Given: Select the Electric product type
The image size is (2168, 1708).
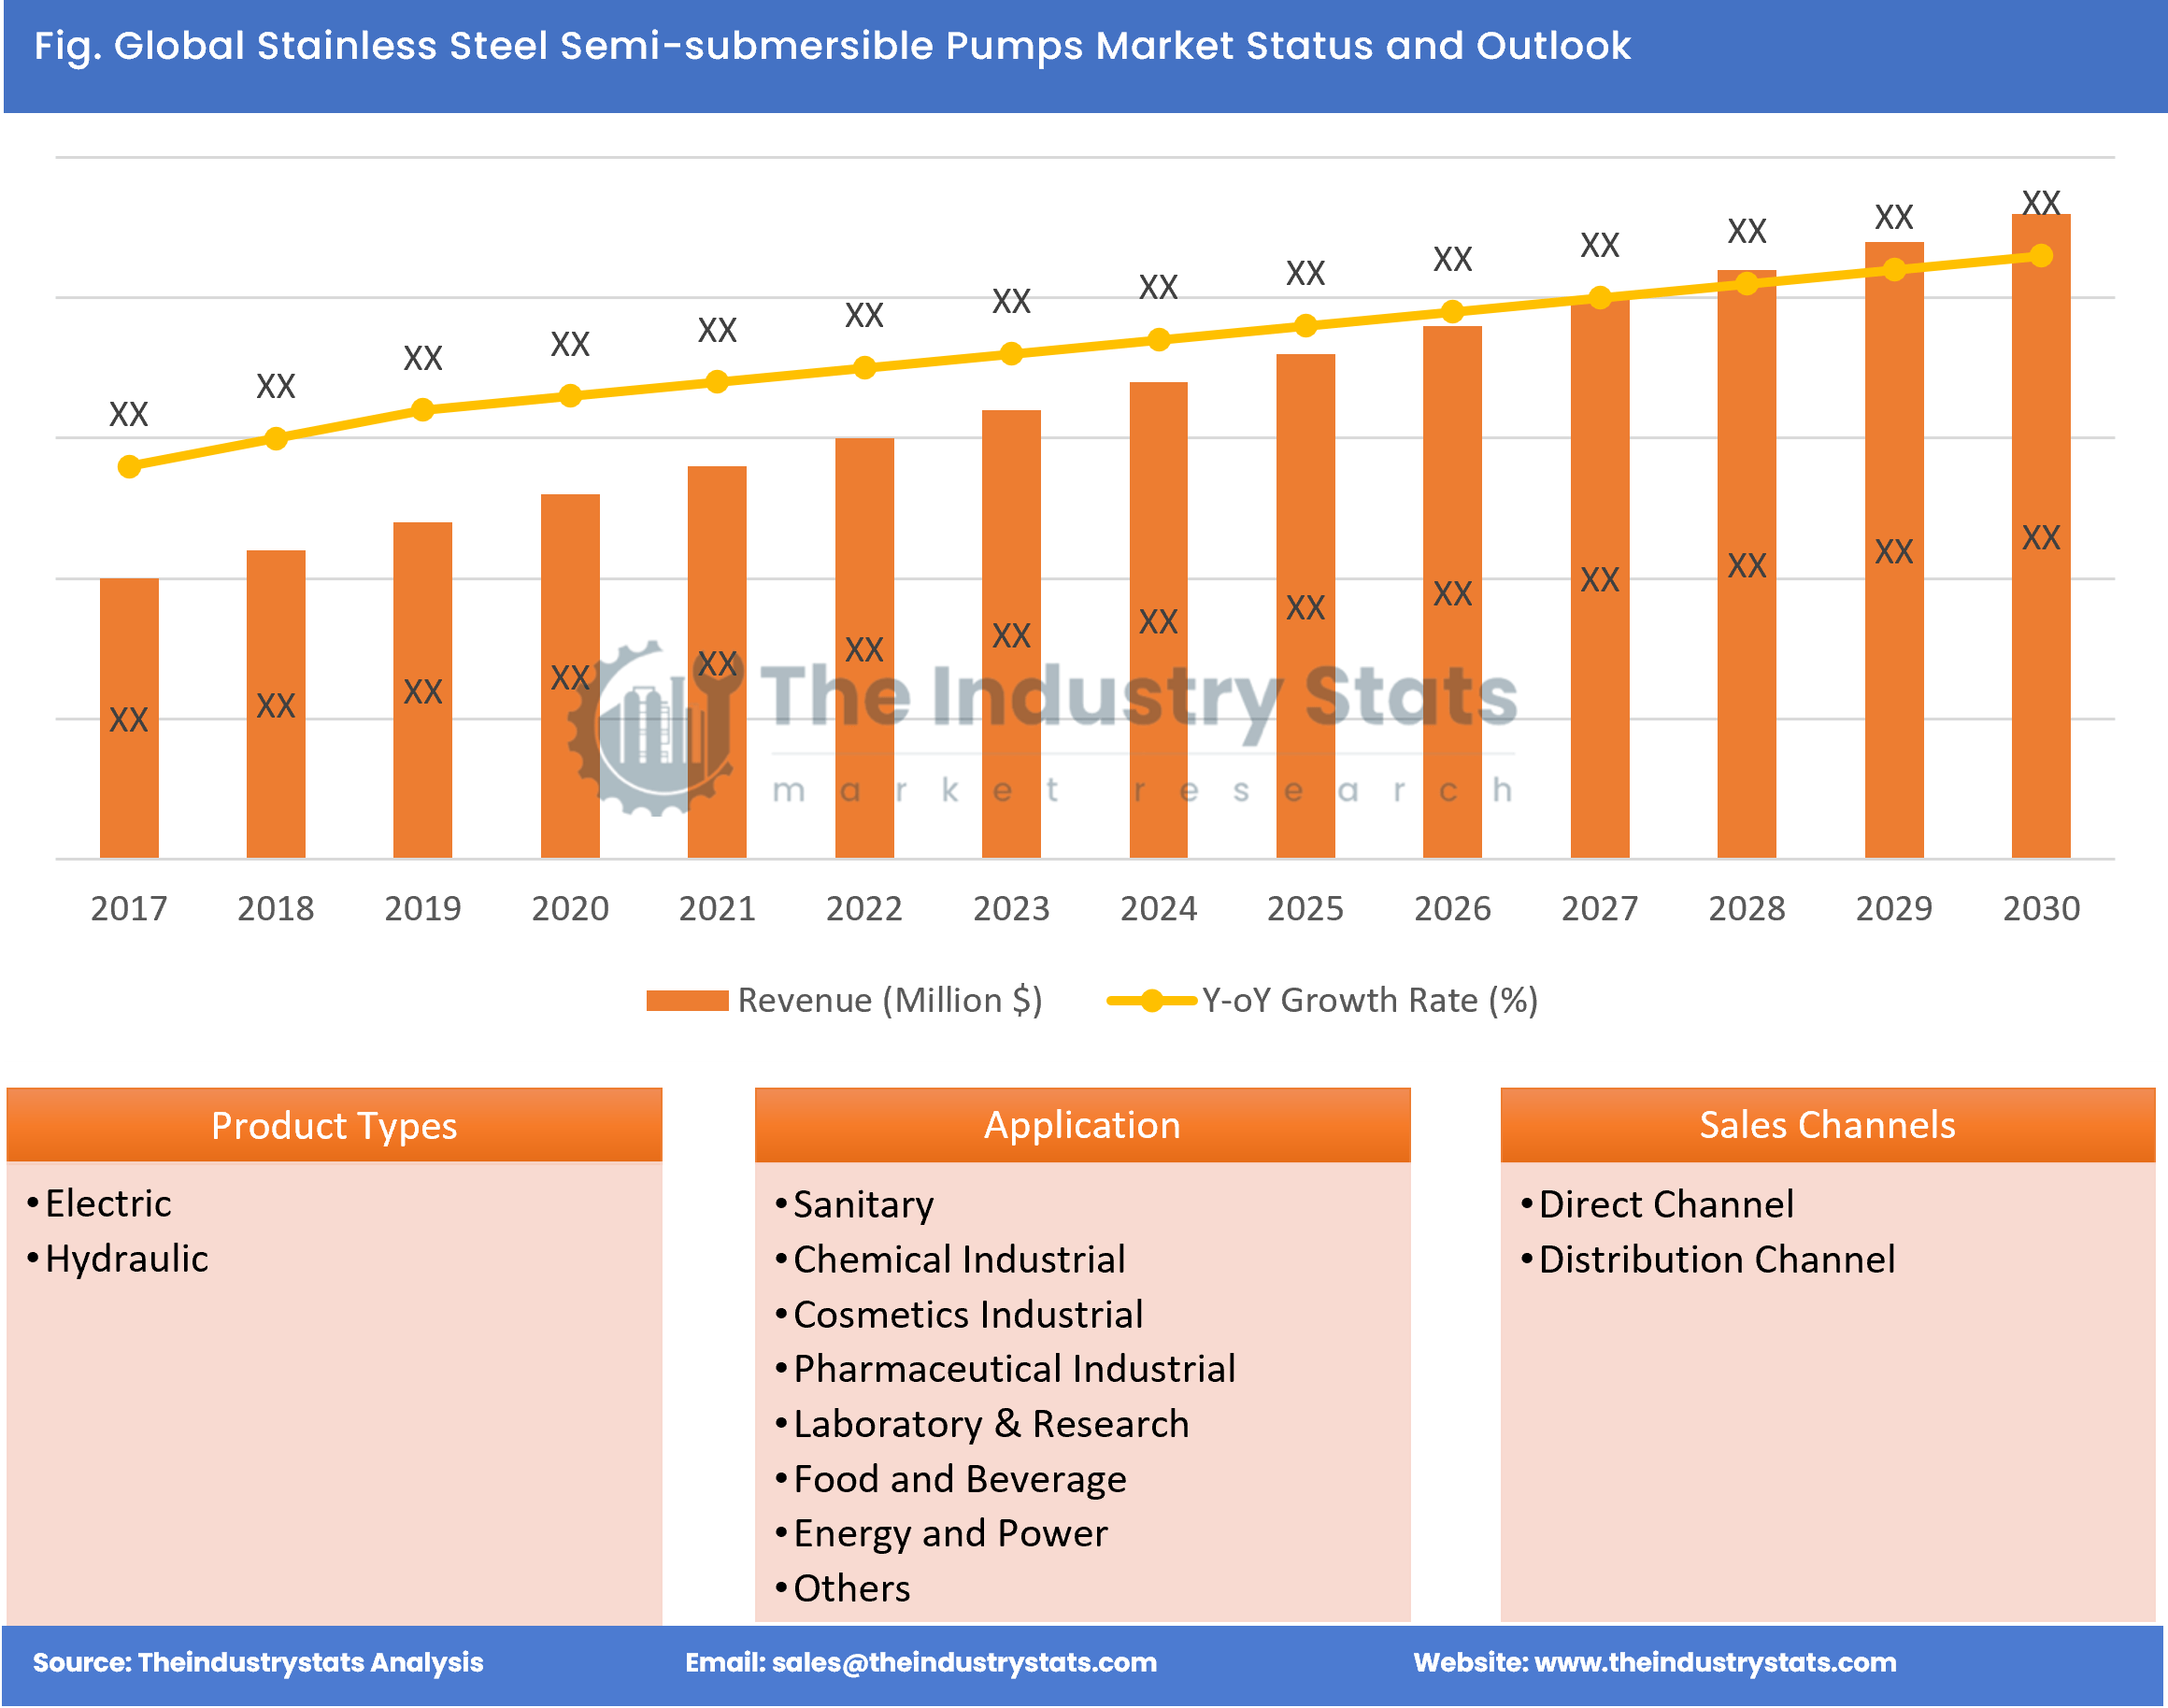Looking at the screenshot, I should tap(108, 1204).
